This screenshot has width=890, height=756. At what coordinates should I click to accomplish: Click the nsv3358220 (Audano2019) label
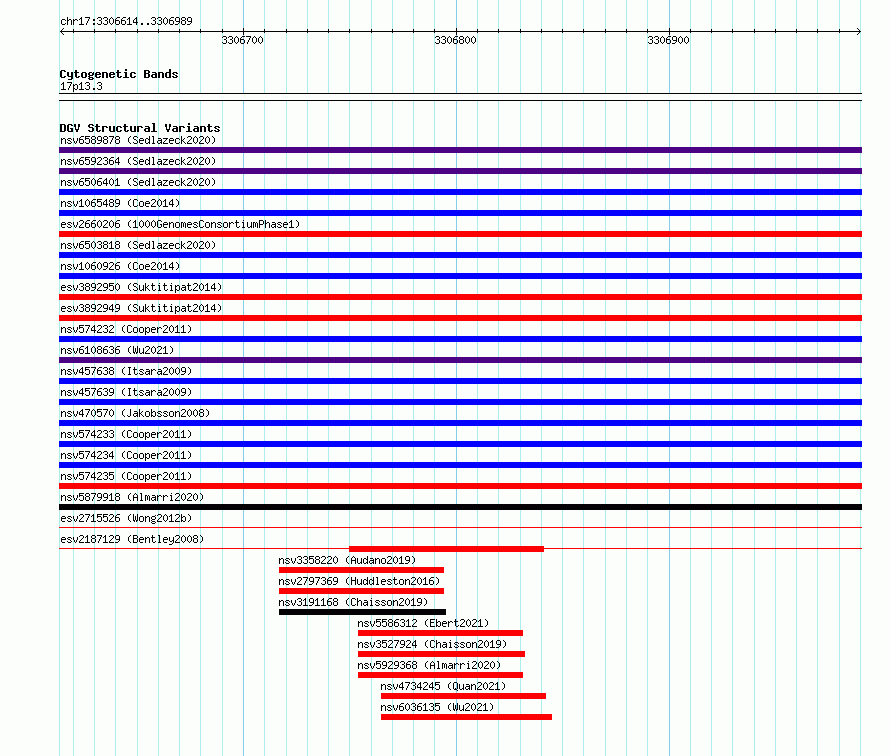coord(347,560)
